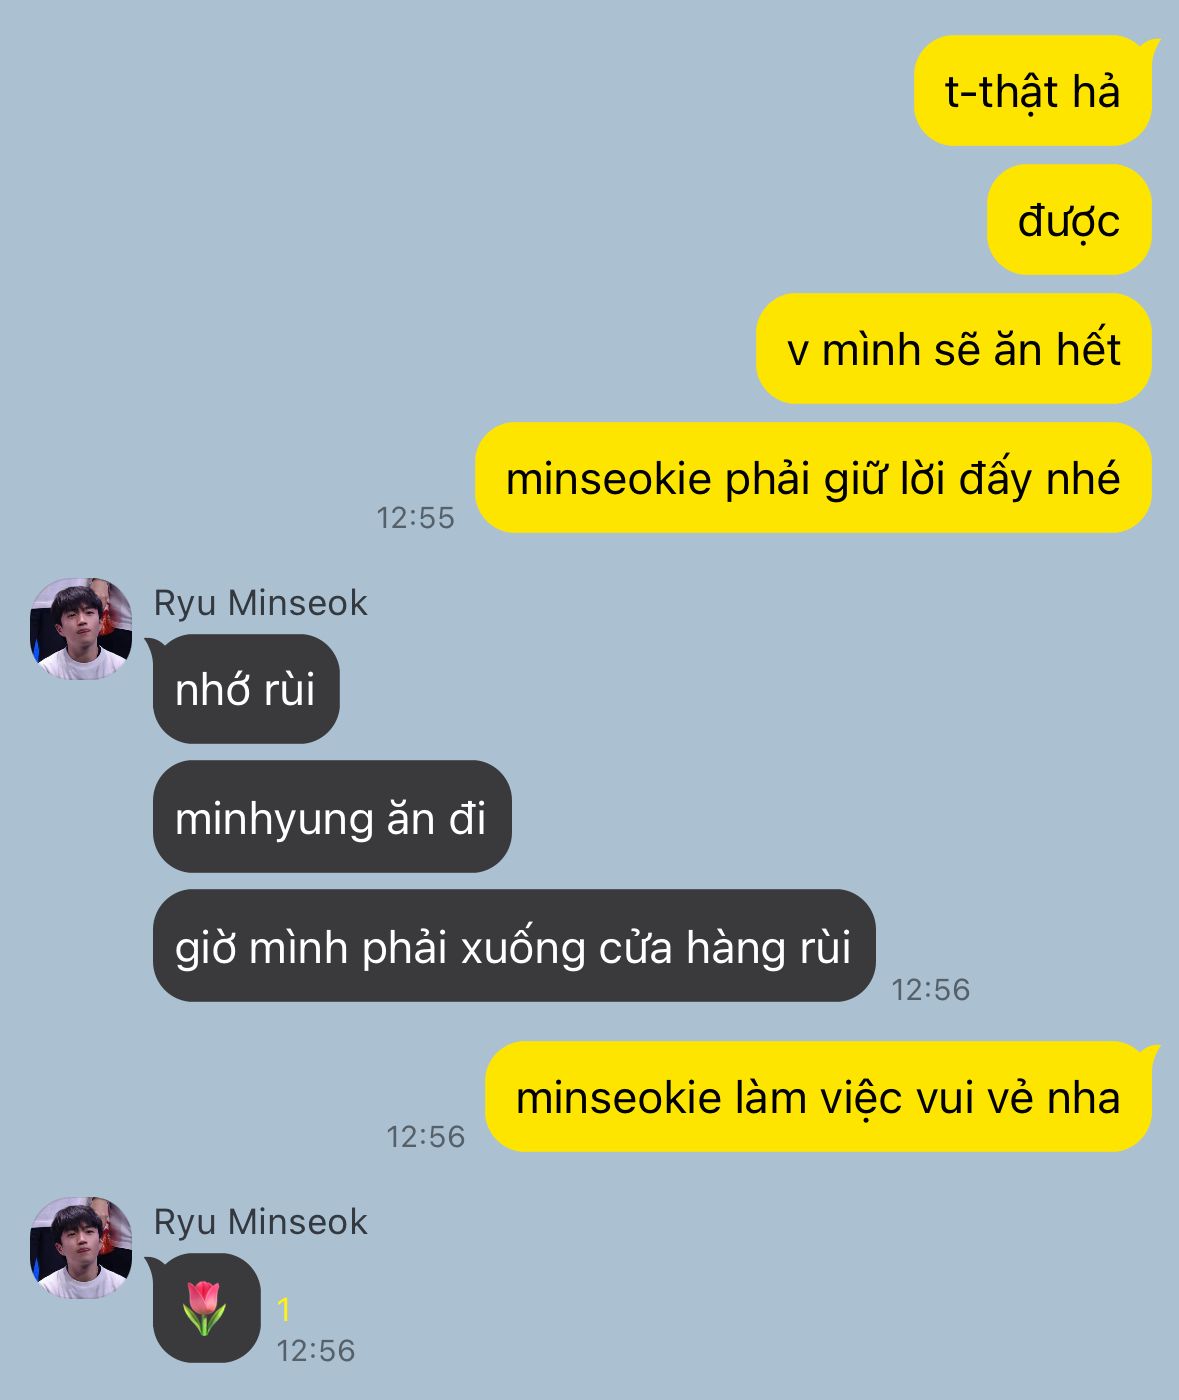This screenshot has height=1400, width=1179.
Task: Click the Ryu Minseok name above the tulip
Action: click(260, 1222)
